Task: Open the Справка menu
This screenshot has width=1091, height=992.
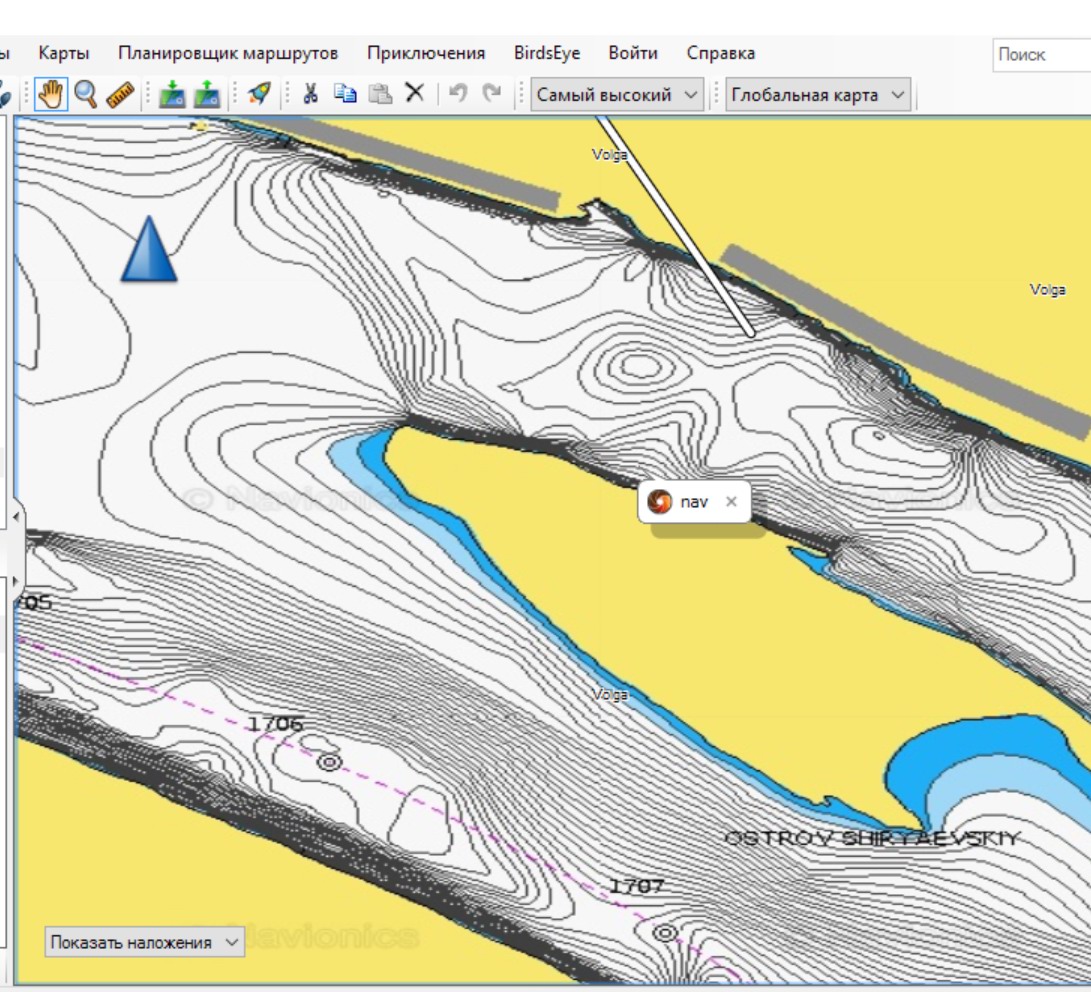Action: coord(721,53)
